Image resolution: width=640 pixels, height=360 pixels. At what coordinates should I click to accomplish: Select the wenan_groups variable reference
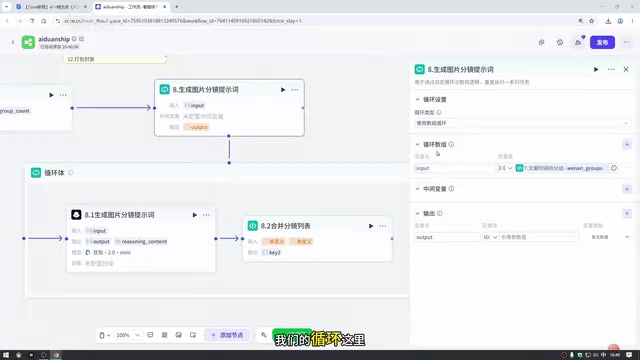point(562,168)
